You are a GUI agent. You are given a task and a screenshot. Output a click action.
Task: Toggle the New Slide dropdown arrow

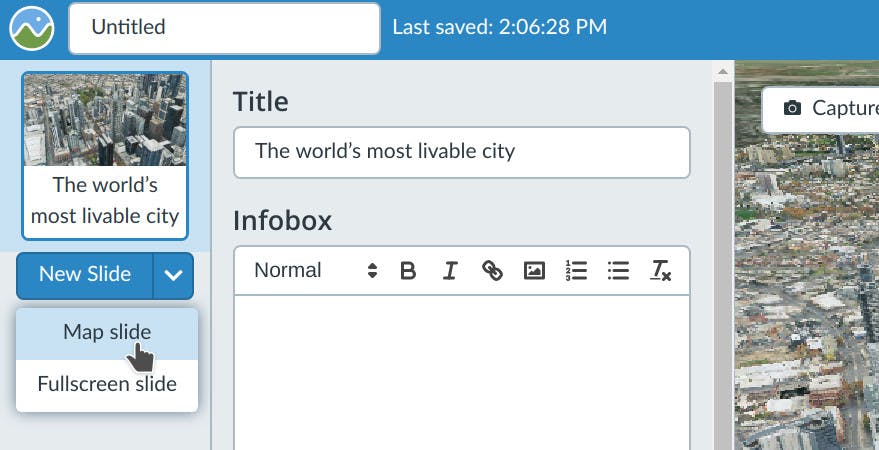click(173, 275)
